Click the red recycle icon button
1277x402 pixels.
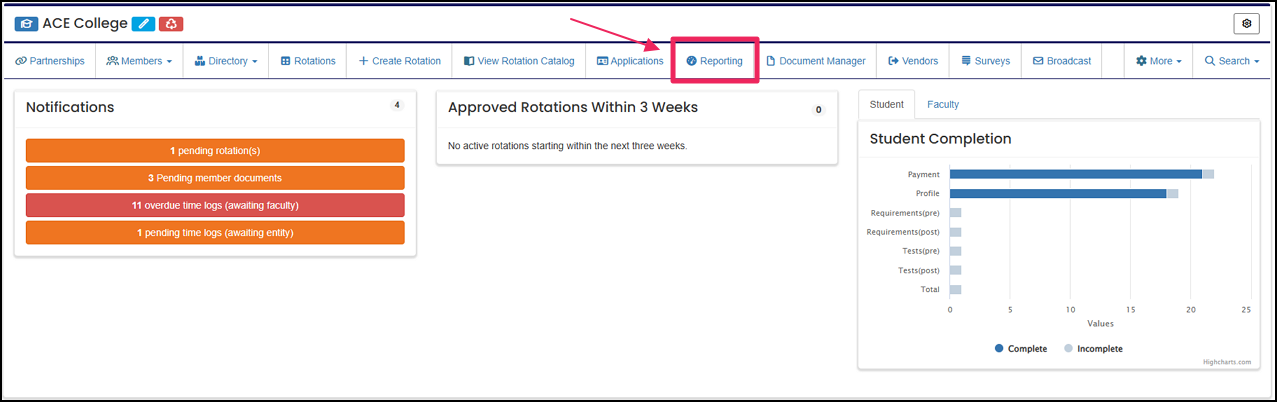(x=171, y=23)
